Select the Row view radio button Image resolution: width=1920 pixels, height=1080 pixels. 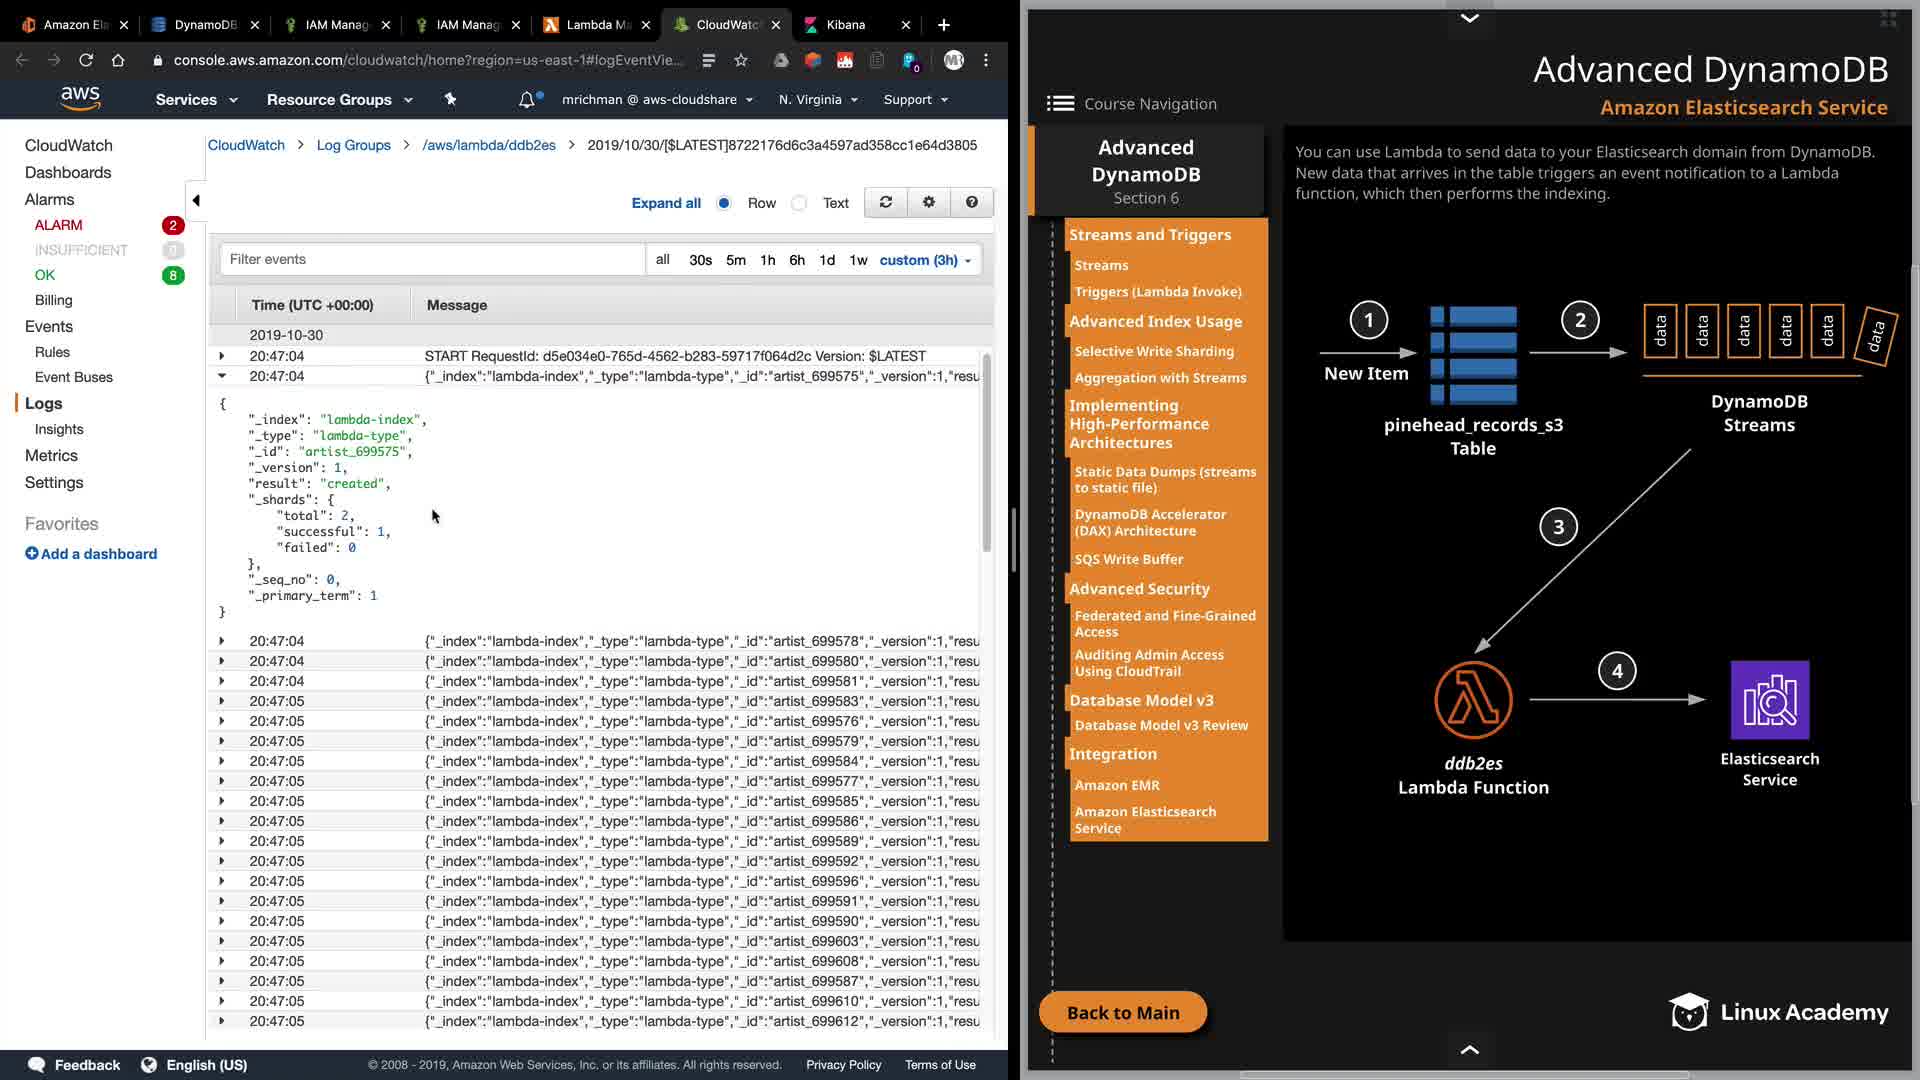coord(724,203)
